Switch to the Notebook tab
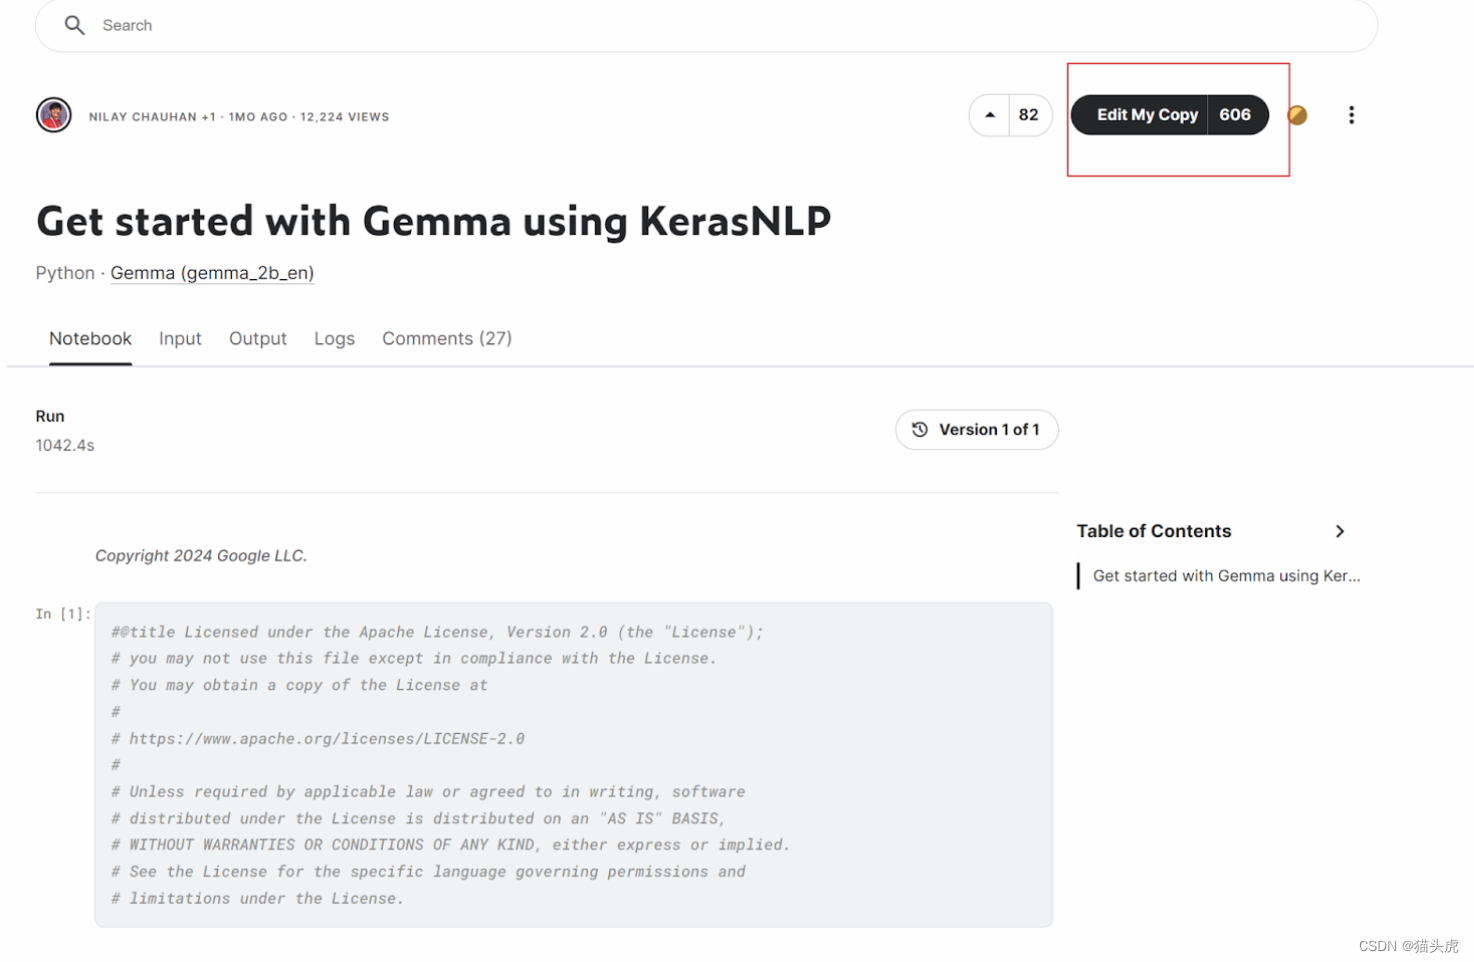The width and height of the screenshot is (1474, 962). pos(90,339)
